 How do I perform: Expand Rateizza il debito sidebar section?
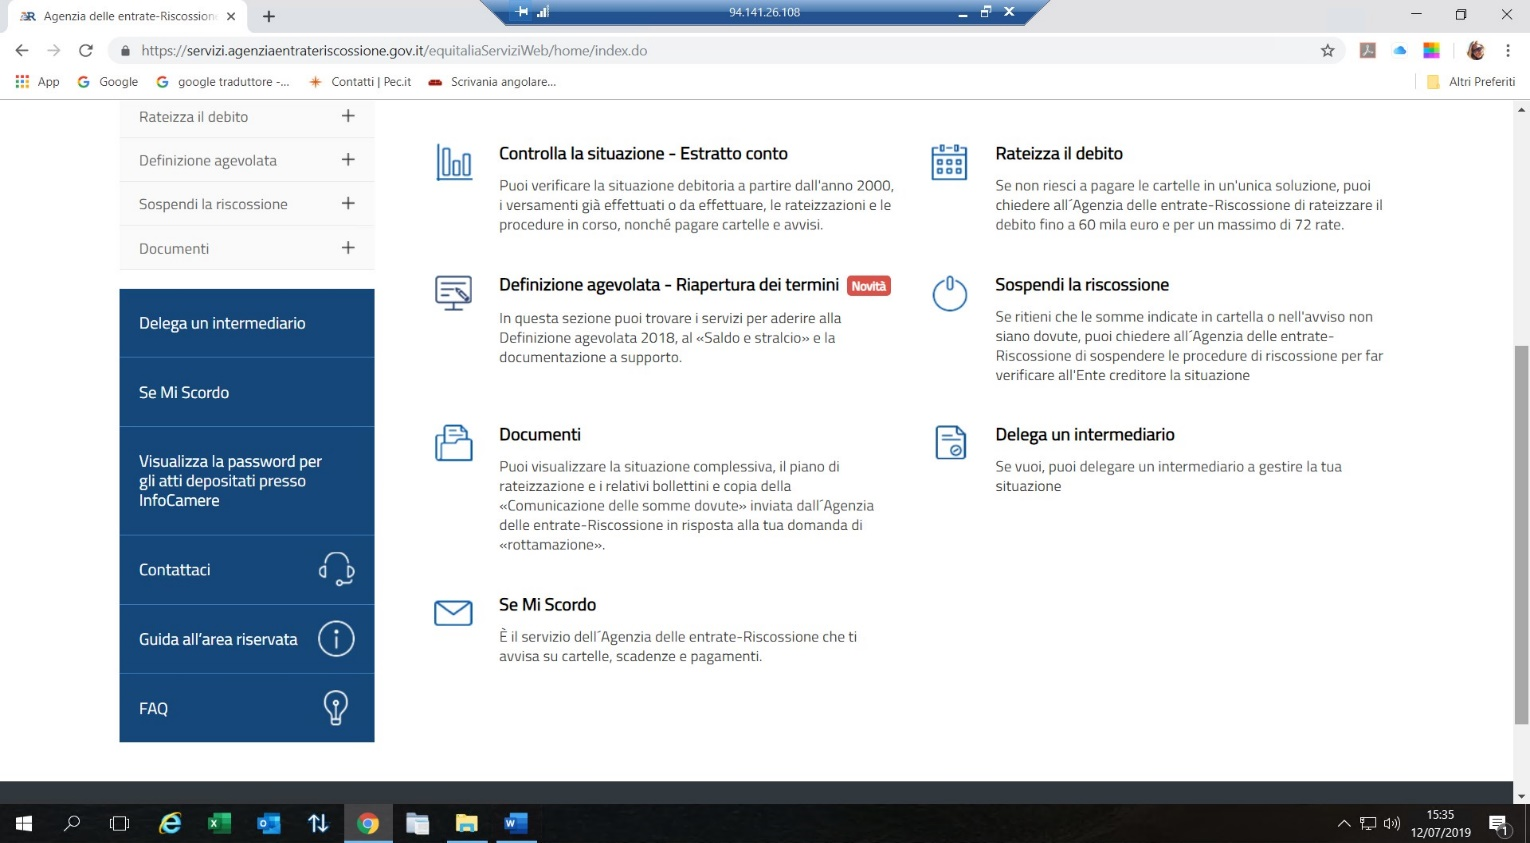(348, 116)
